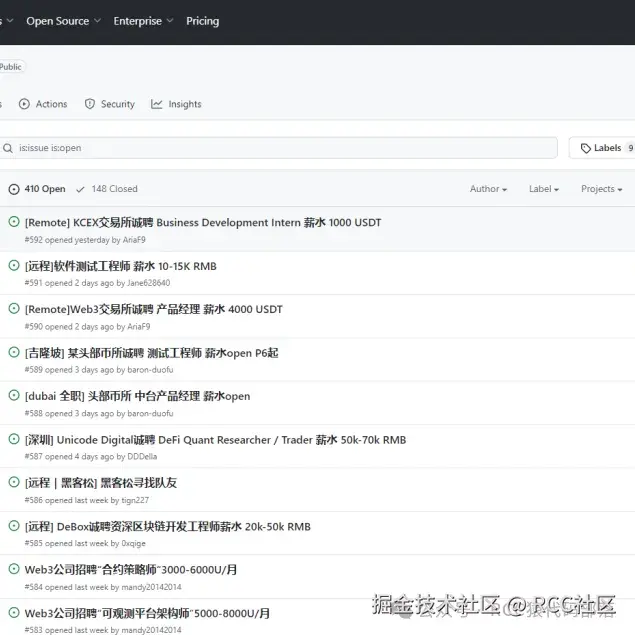This screenshot has height=635, width=635.
Task: Open author Jane628640's profile
Action: coord(148,283)
